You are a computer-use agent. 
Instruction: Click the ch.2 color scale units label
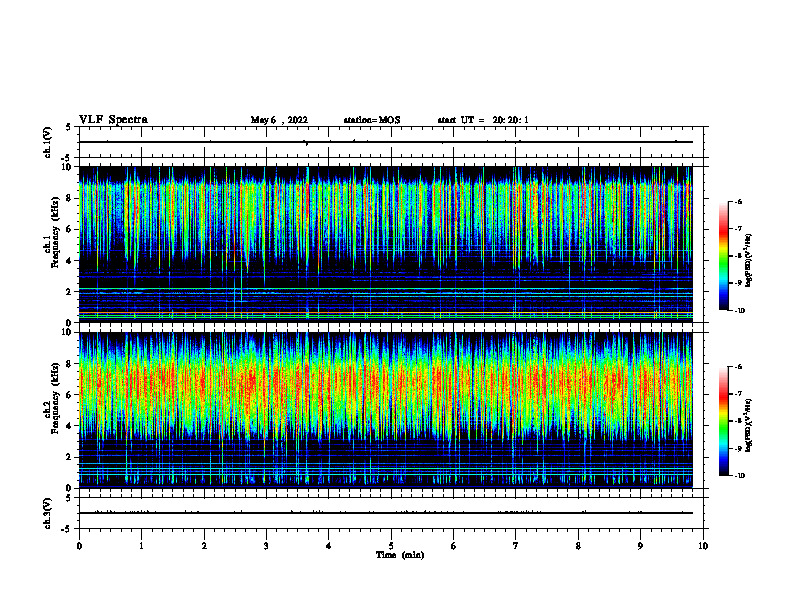tap(749, 424)
